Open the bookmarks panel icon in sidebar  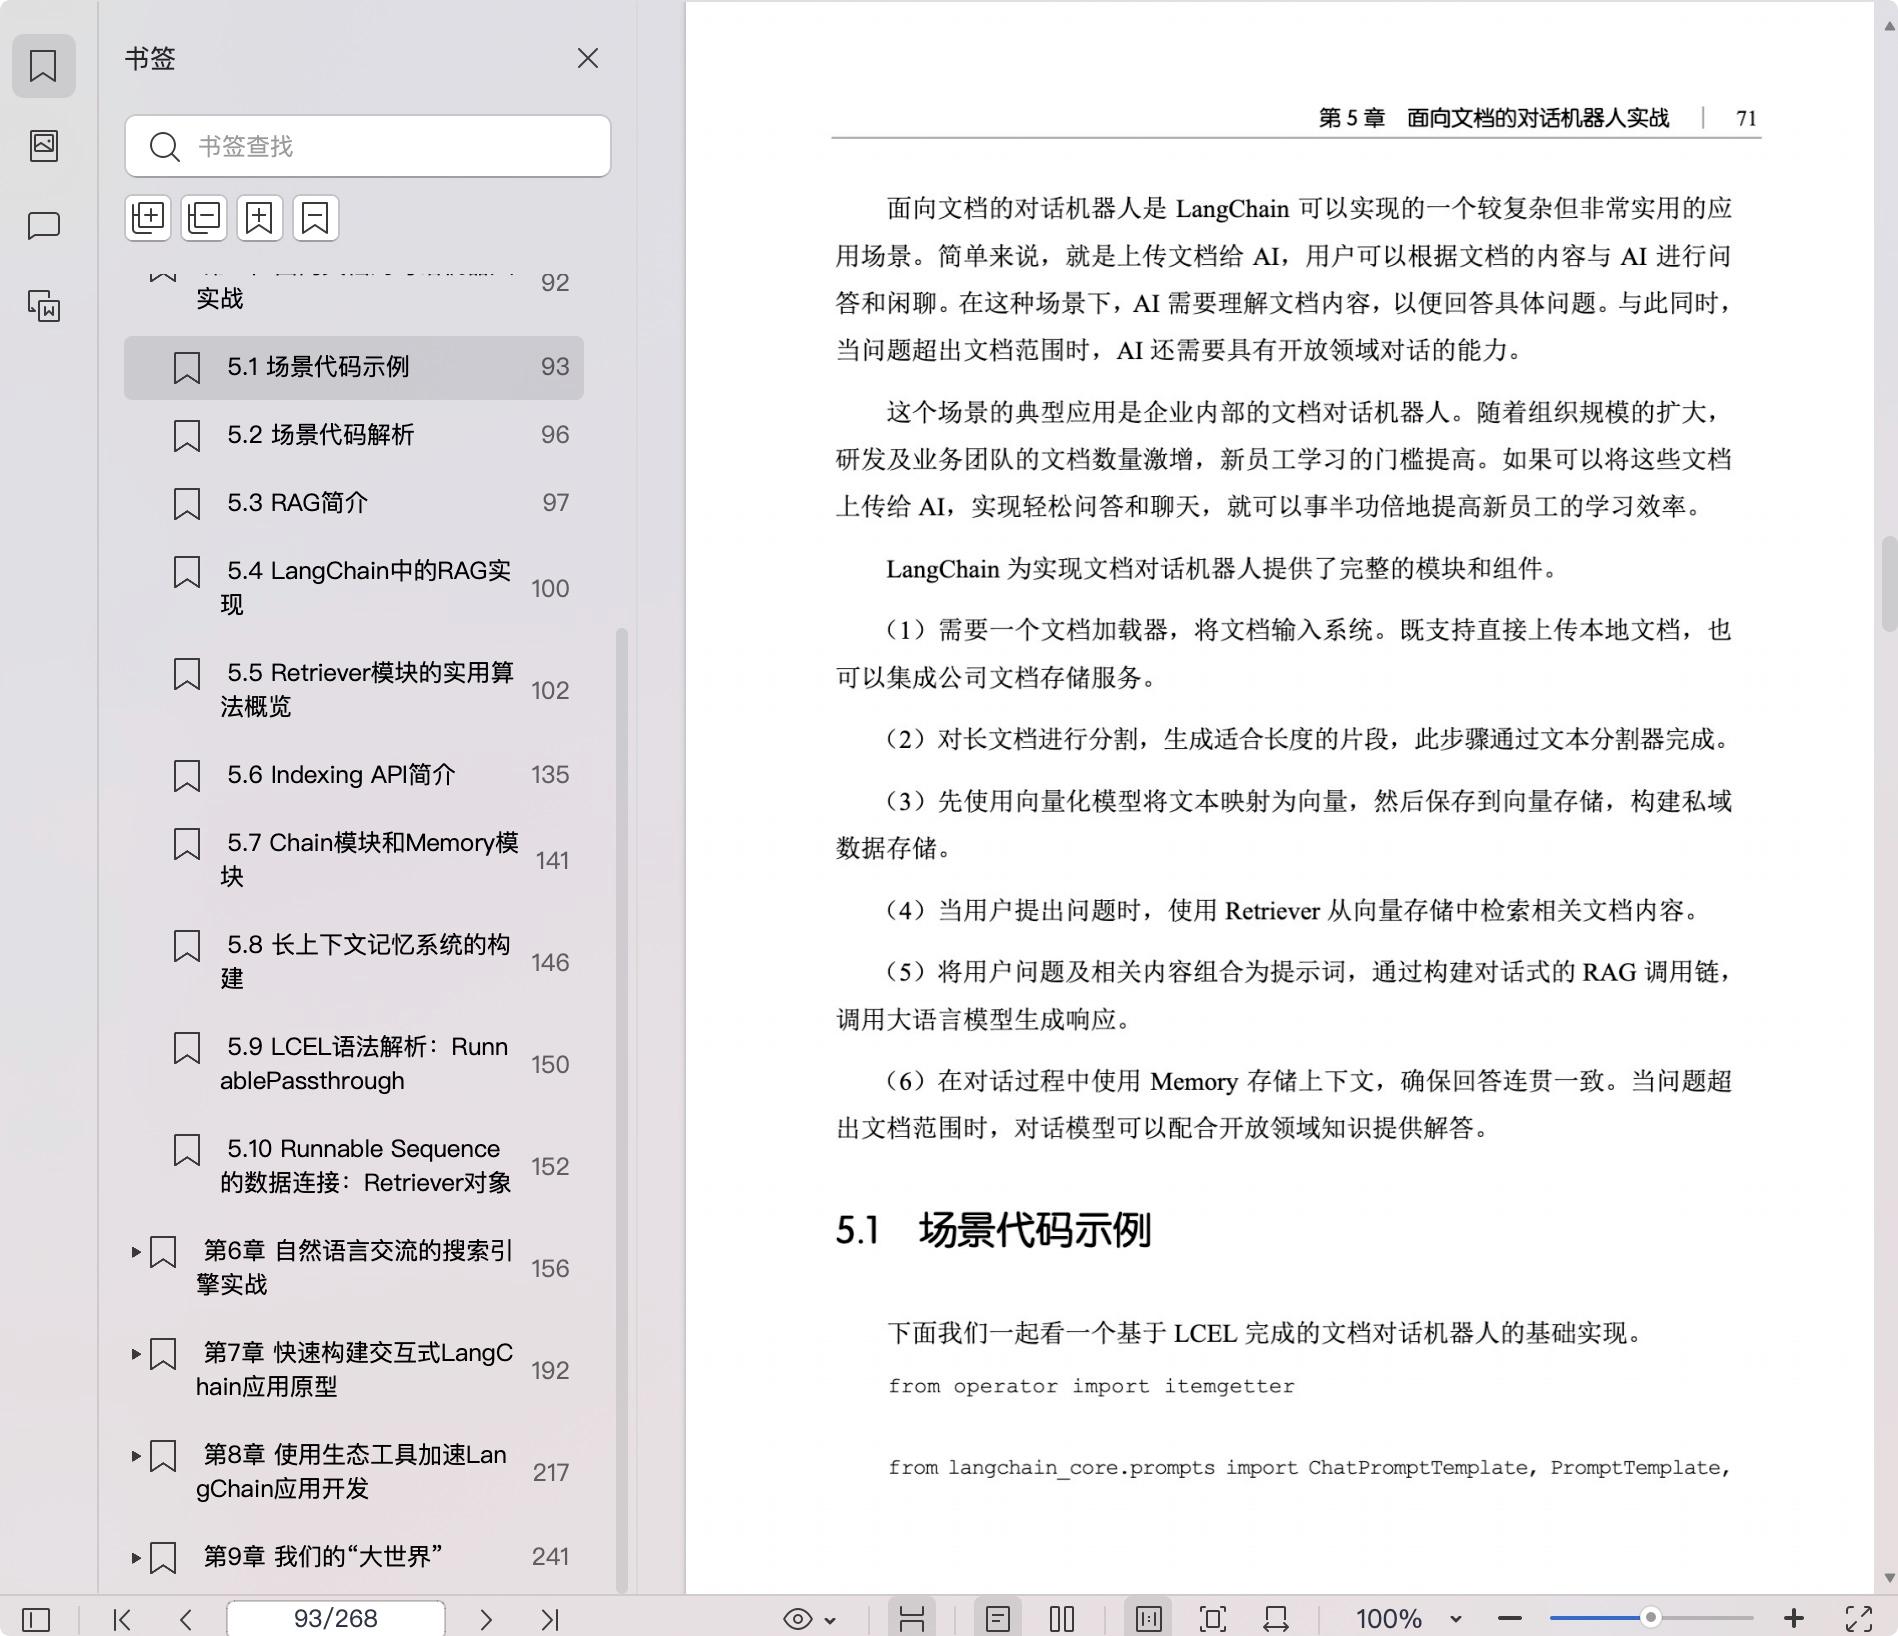(x=43, y=66)
